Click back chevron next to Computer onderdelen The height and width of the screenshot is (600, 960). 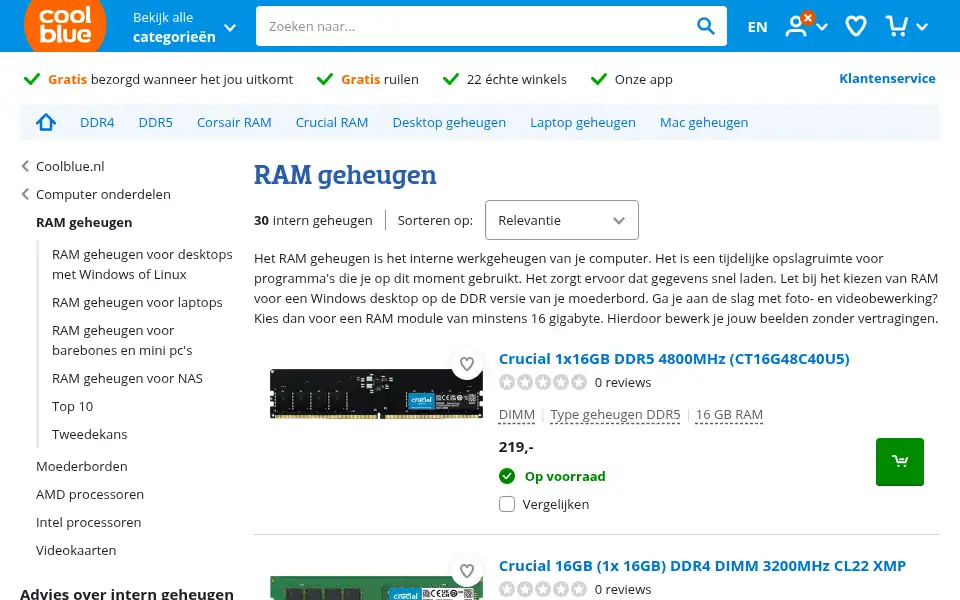click(25, 195)
